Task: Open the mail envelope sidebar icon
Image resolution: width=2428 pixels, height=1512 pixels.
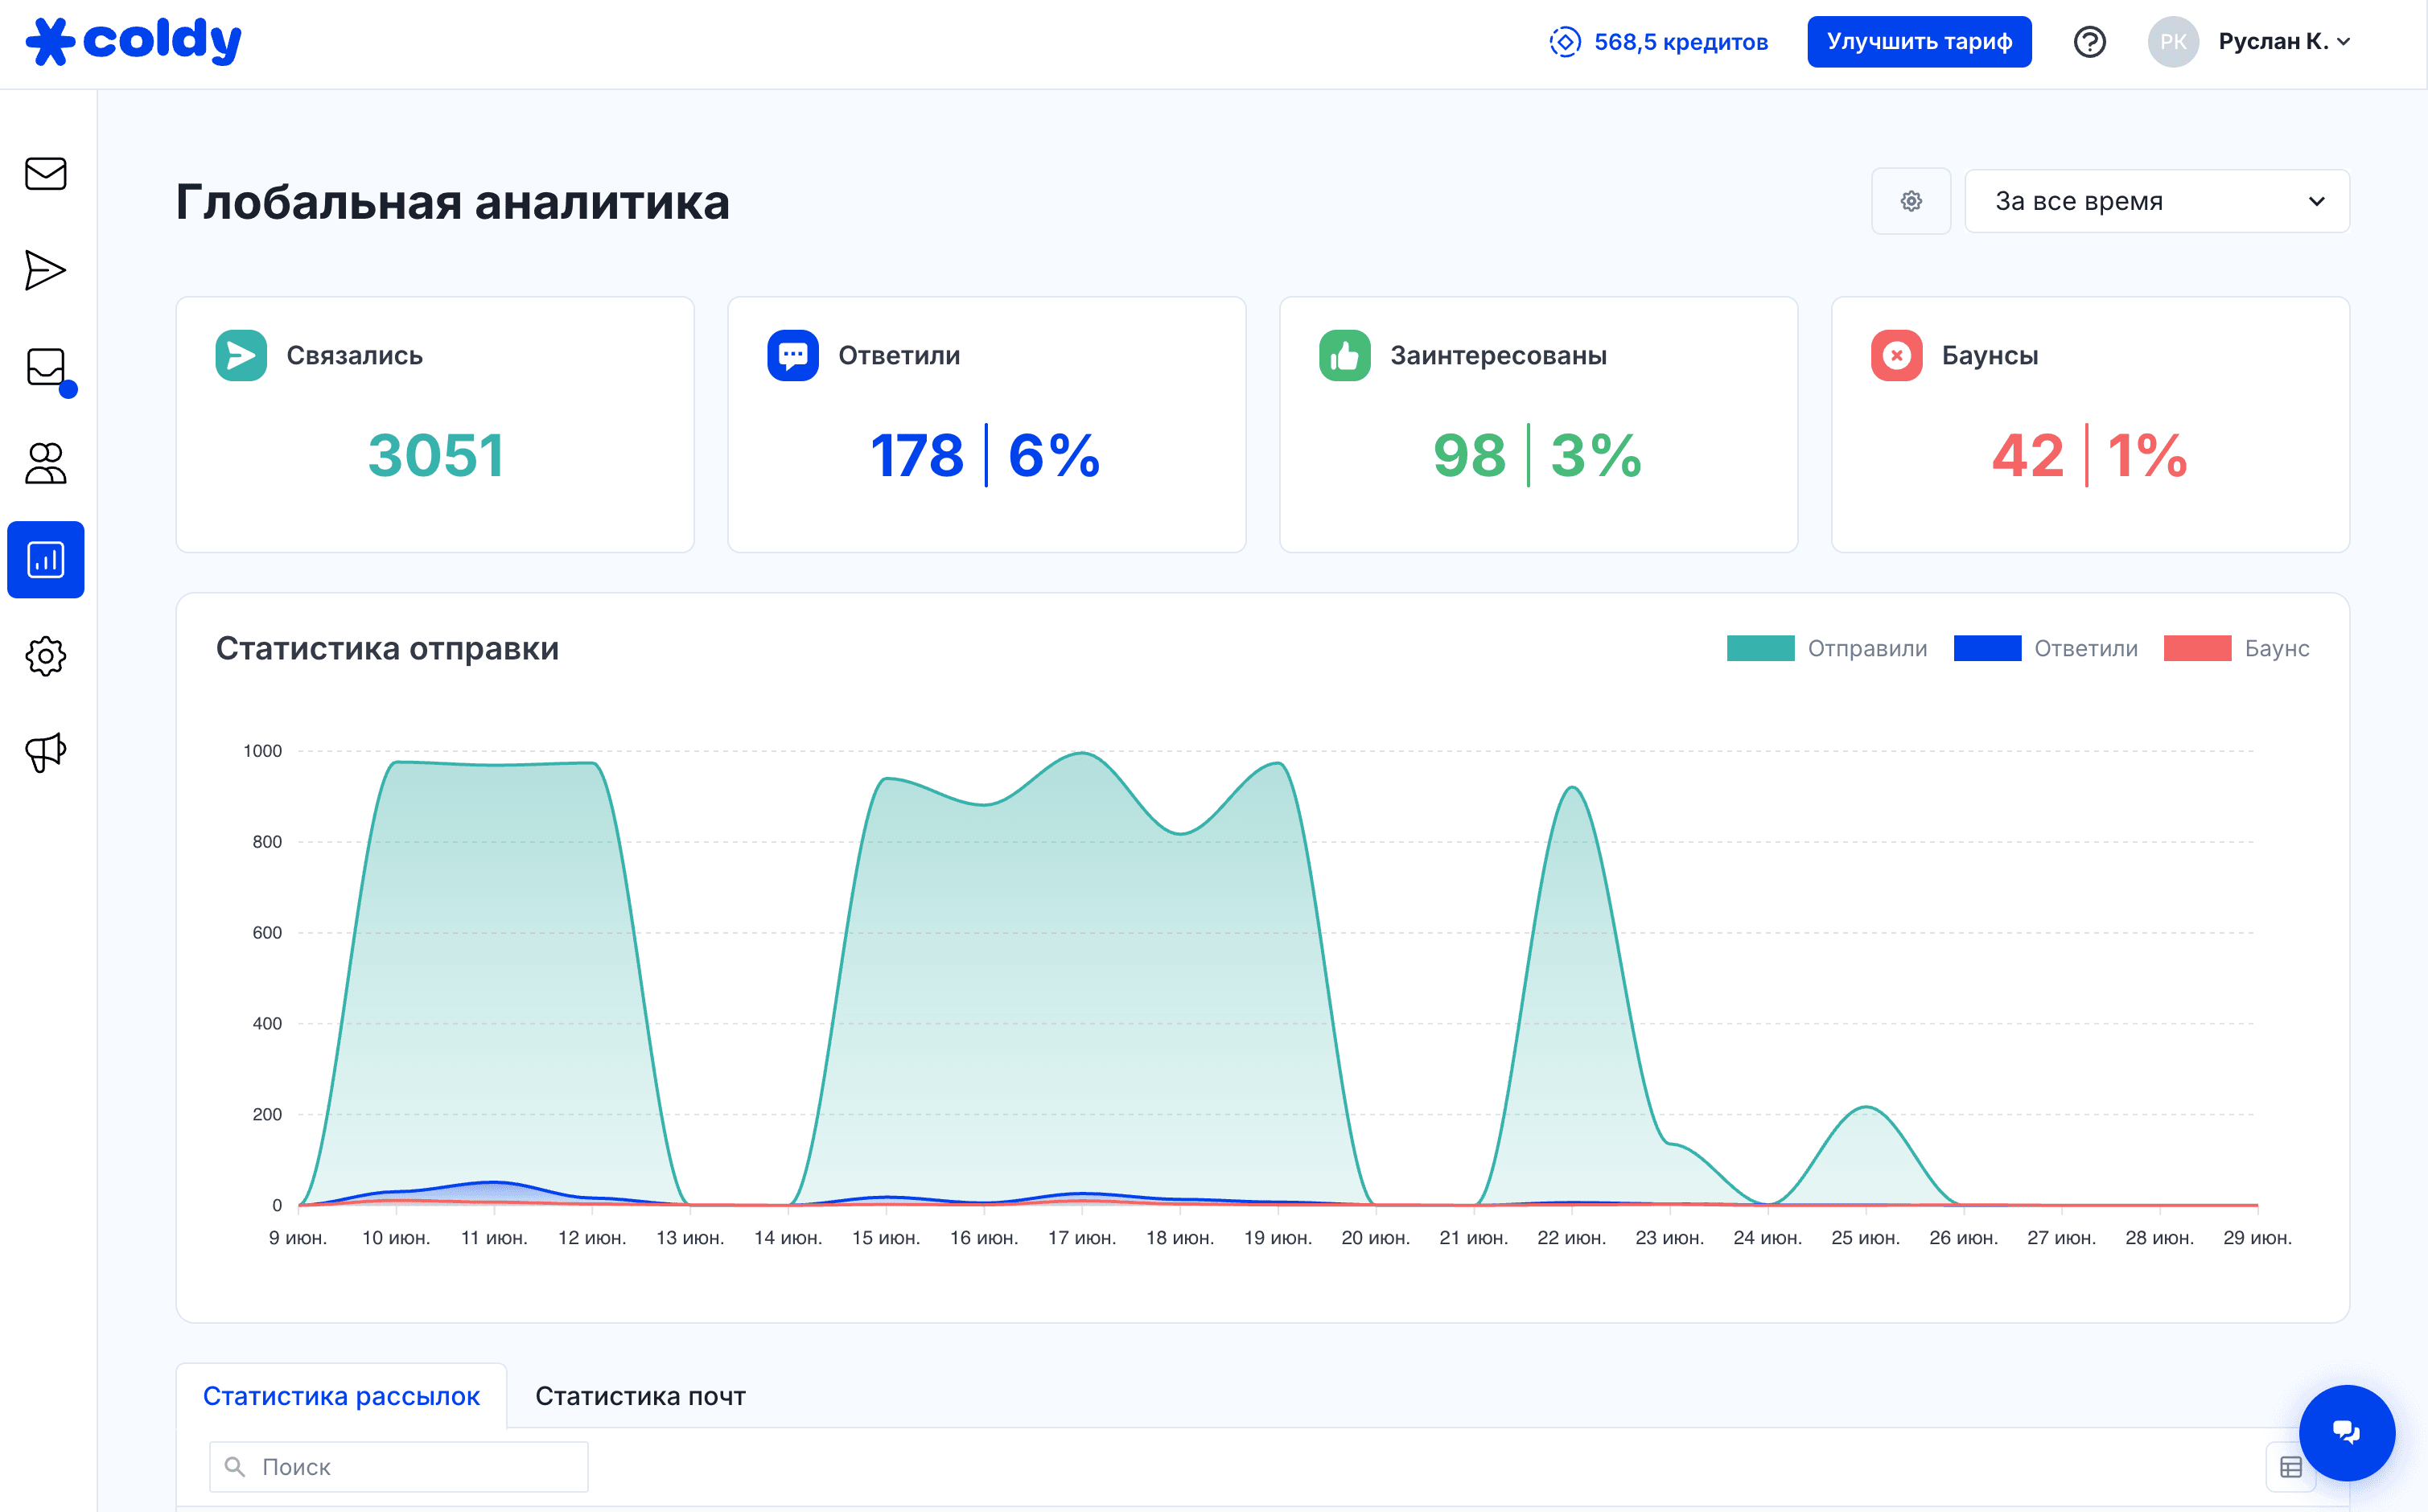Action: tap(46, 174)
